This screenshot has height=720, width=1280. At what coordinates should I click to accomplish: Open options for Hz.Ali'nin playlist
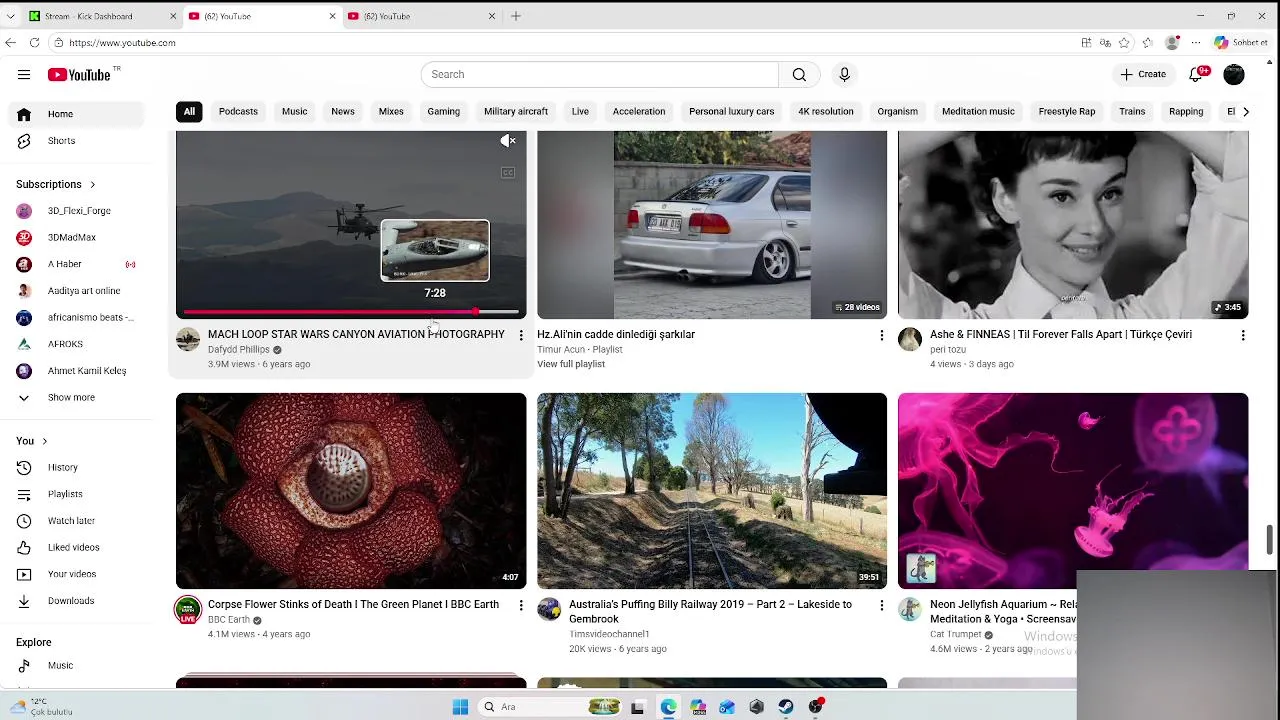[x=882, y=335]
